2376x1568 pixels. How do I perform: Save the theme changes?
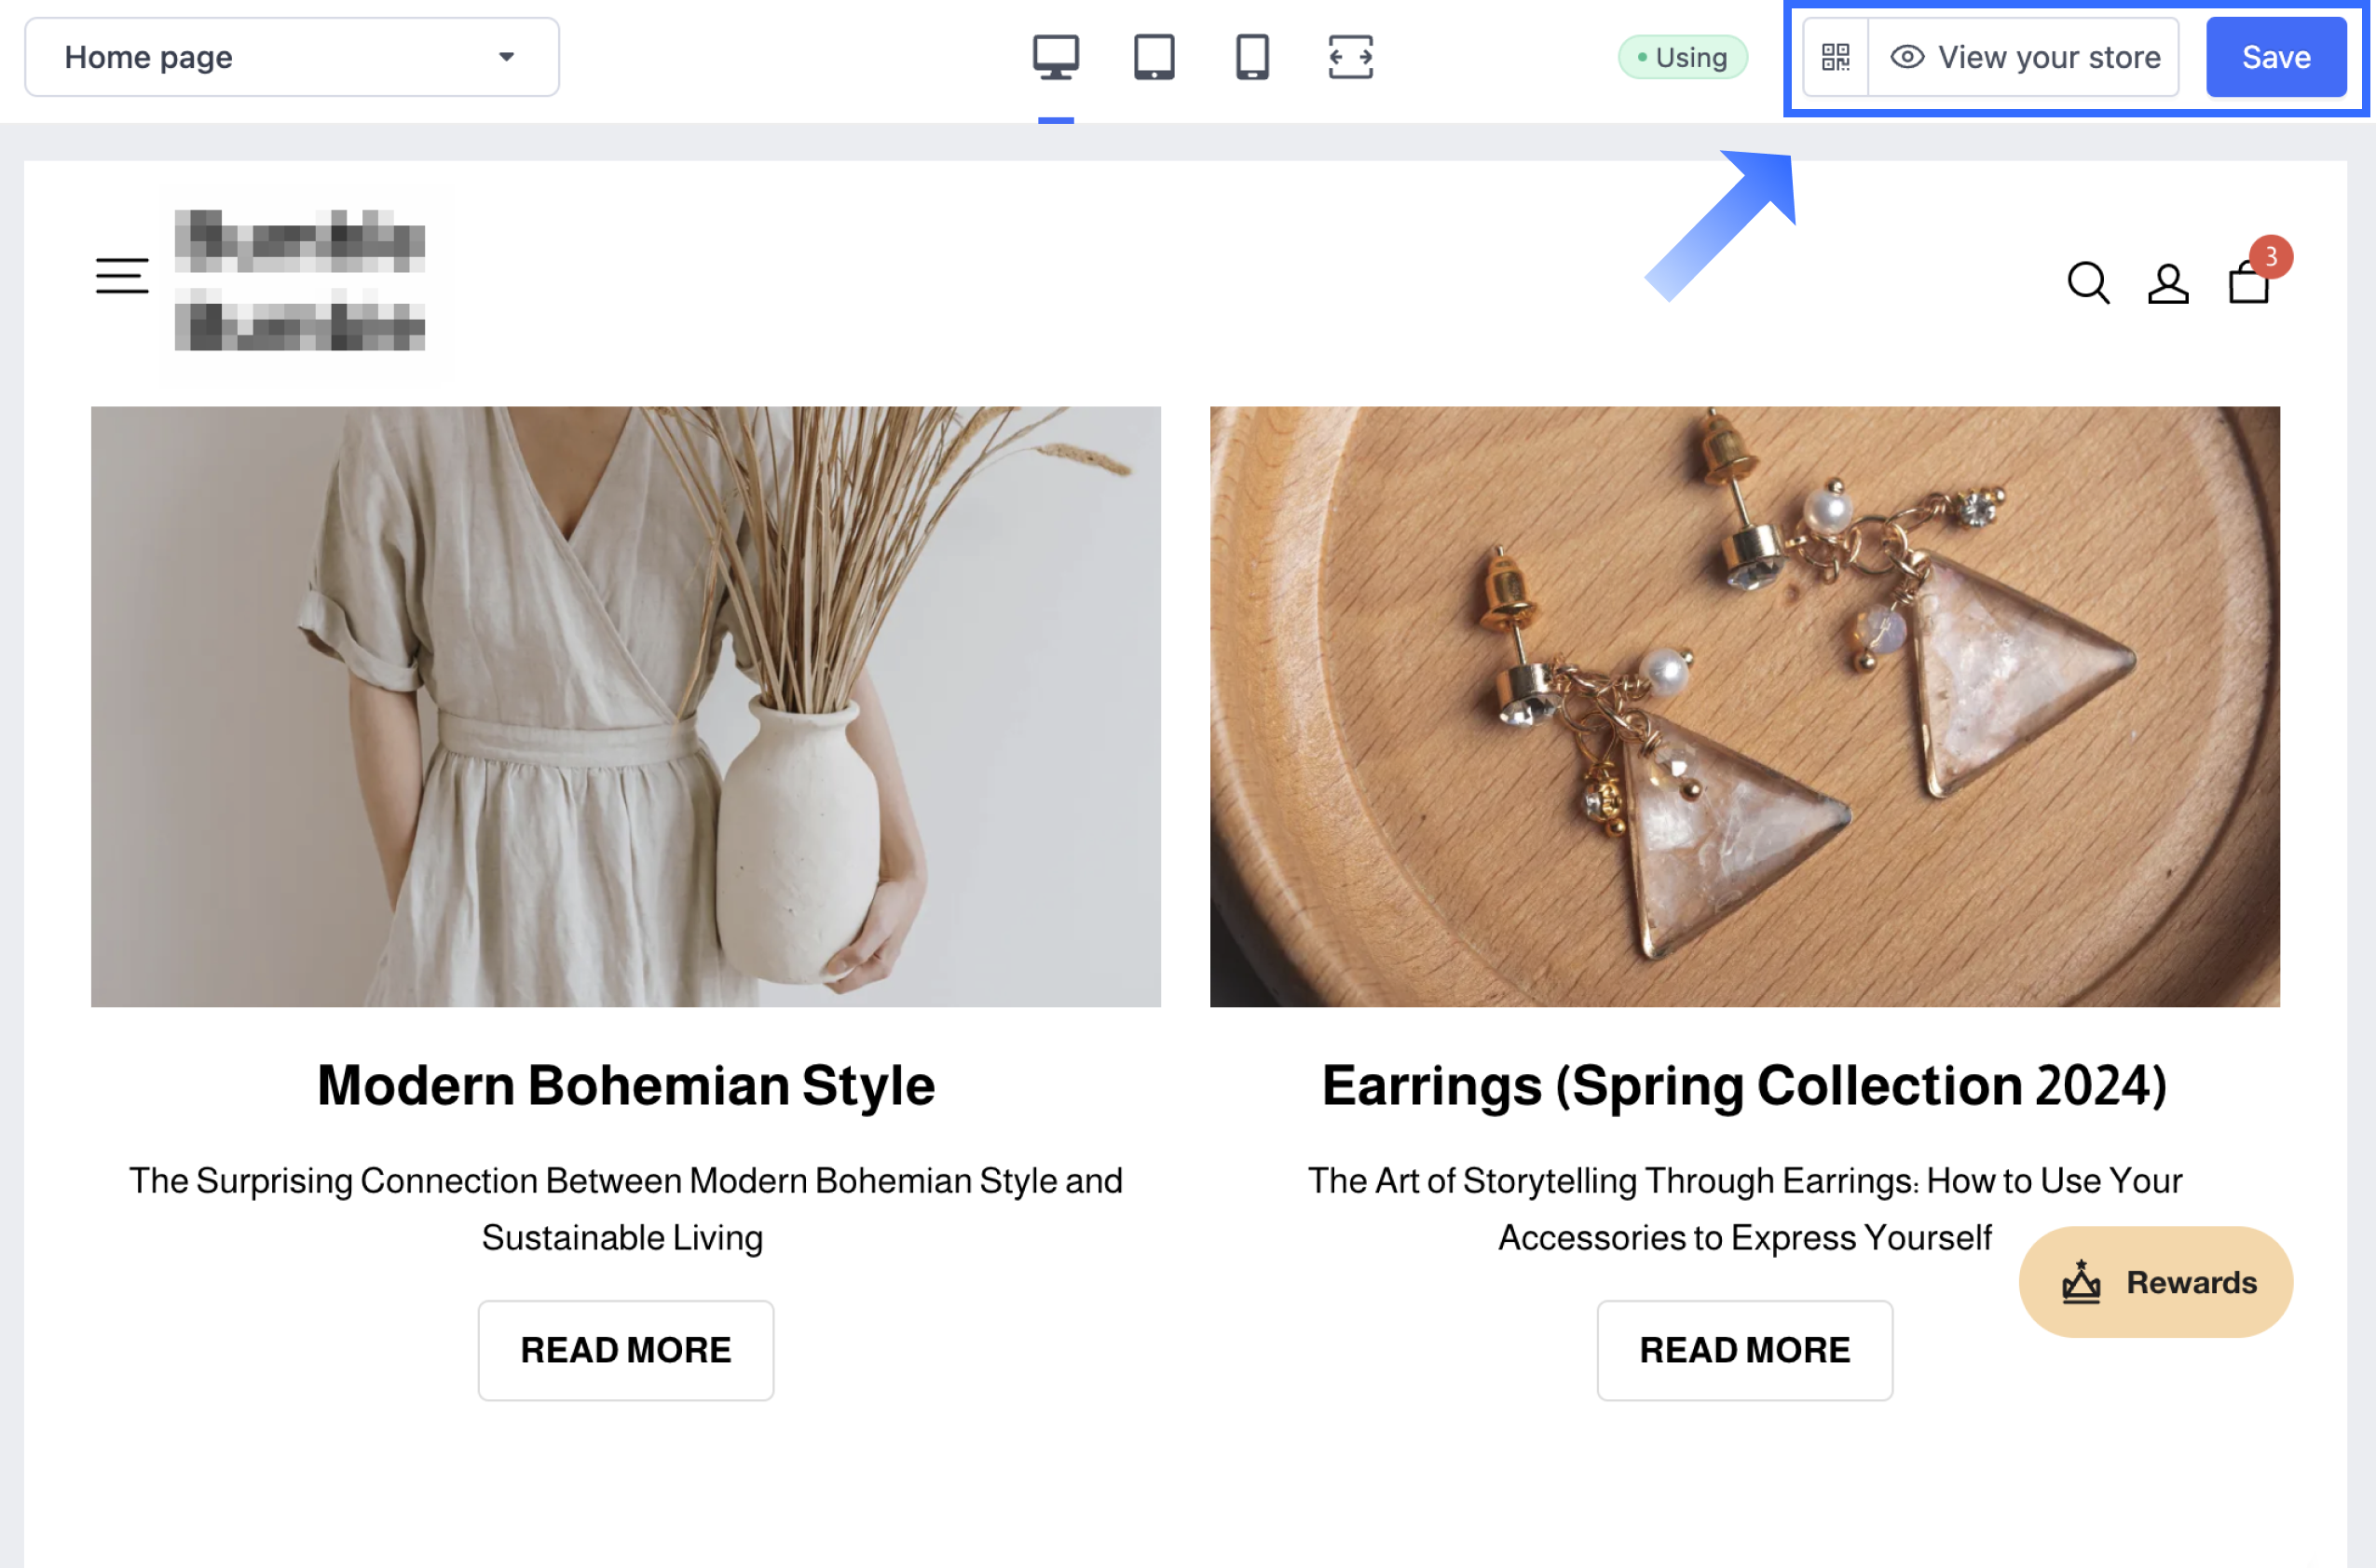tap(2275, 57)
